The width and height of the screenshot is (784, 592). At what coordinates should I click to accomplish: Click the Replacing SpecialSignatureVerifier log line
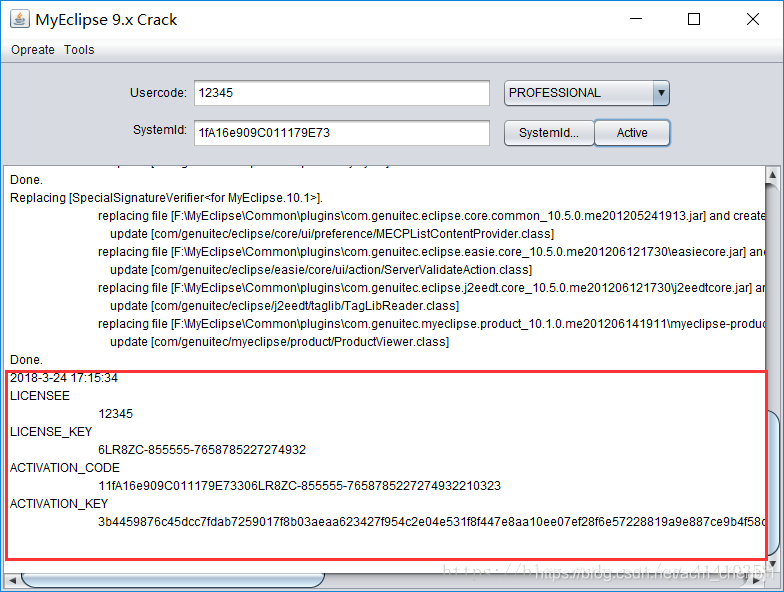click(166, 198)
